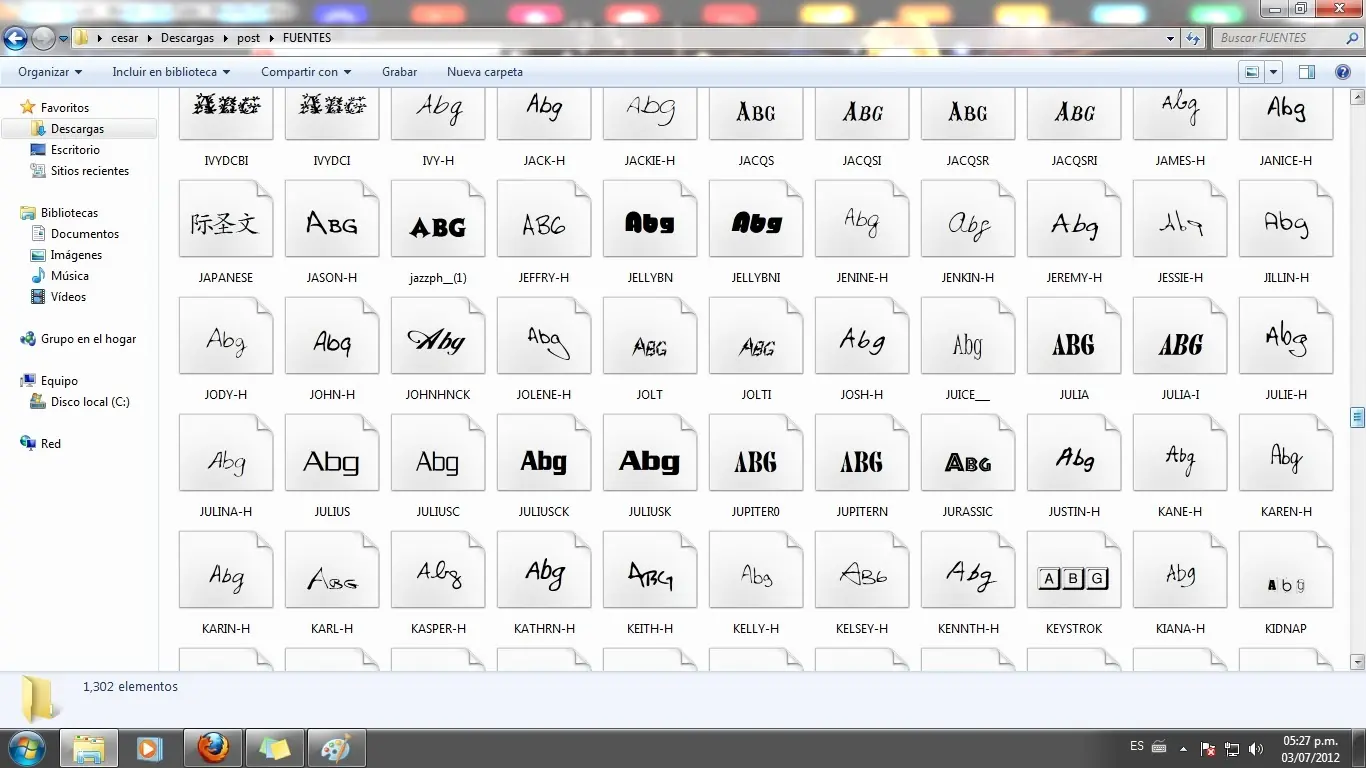Viewport: 1366px width, 768px height.
Task: Show the recent pages dropdown arrow
Action: [x=64, y=39]
